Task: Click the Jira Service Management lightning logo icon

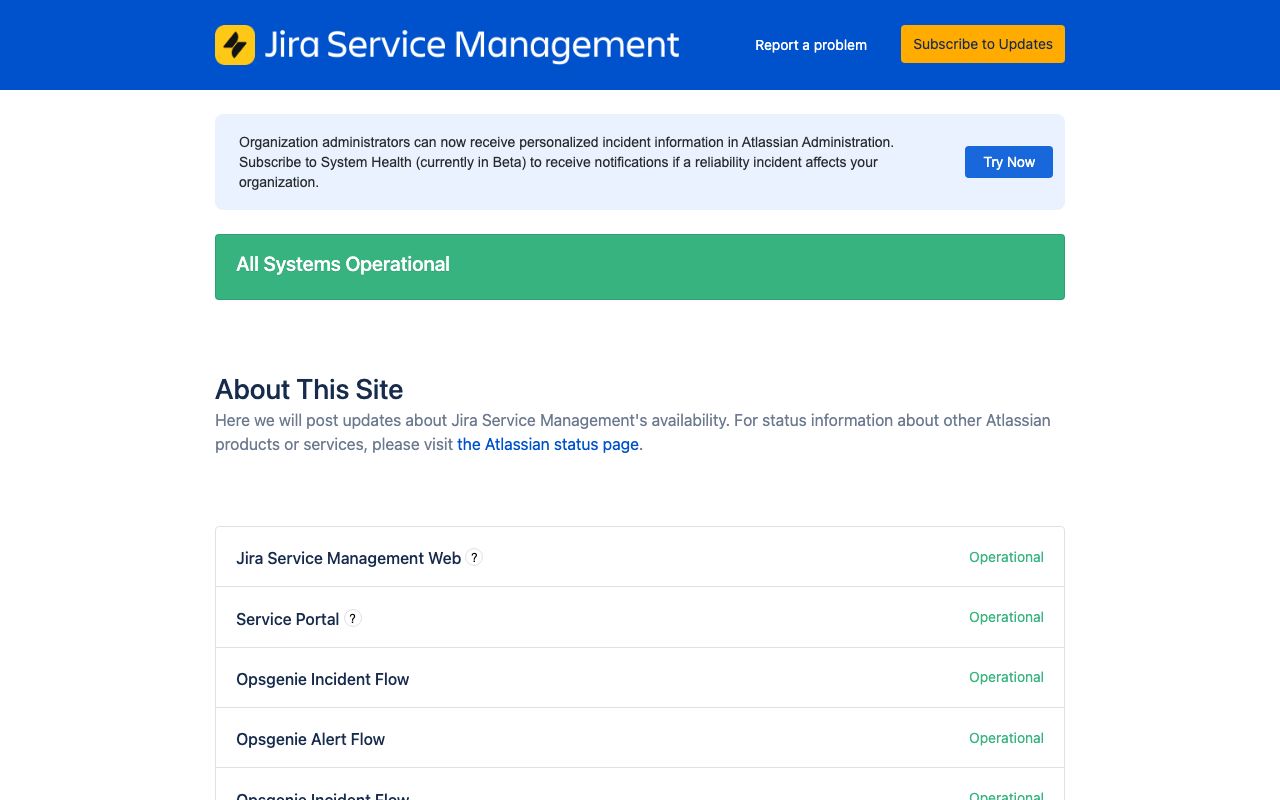Action: [x=235, y=45]
